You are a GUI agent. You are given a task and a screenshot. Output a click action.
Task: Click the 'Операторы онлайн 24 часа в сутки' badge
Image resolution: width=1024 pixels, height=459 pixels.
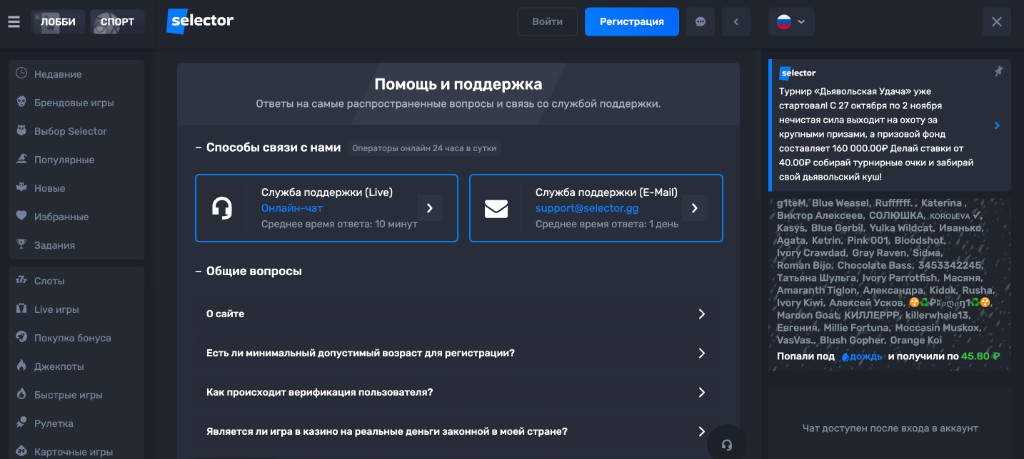click(424, 148)
